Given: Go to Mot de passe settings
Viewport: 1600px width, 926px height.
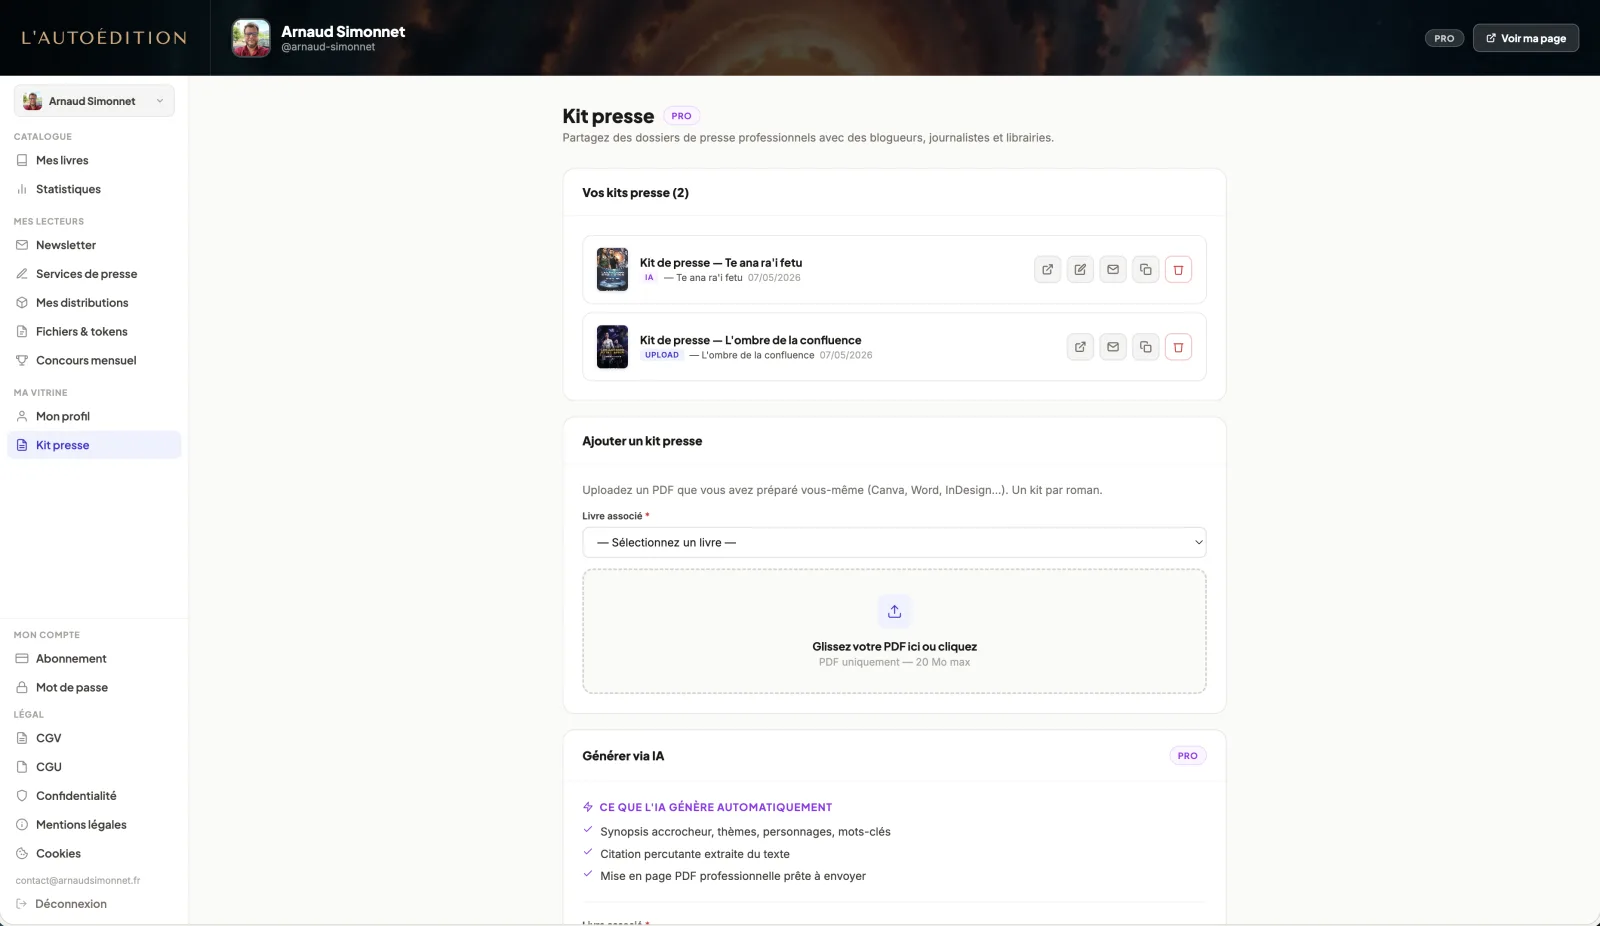Looking at the screenshot, I should click(x=94, y=688).
